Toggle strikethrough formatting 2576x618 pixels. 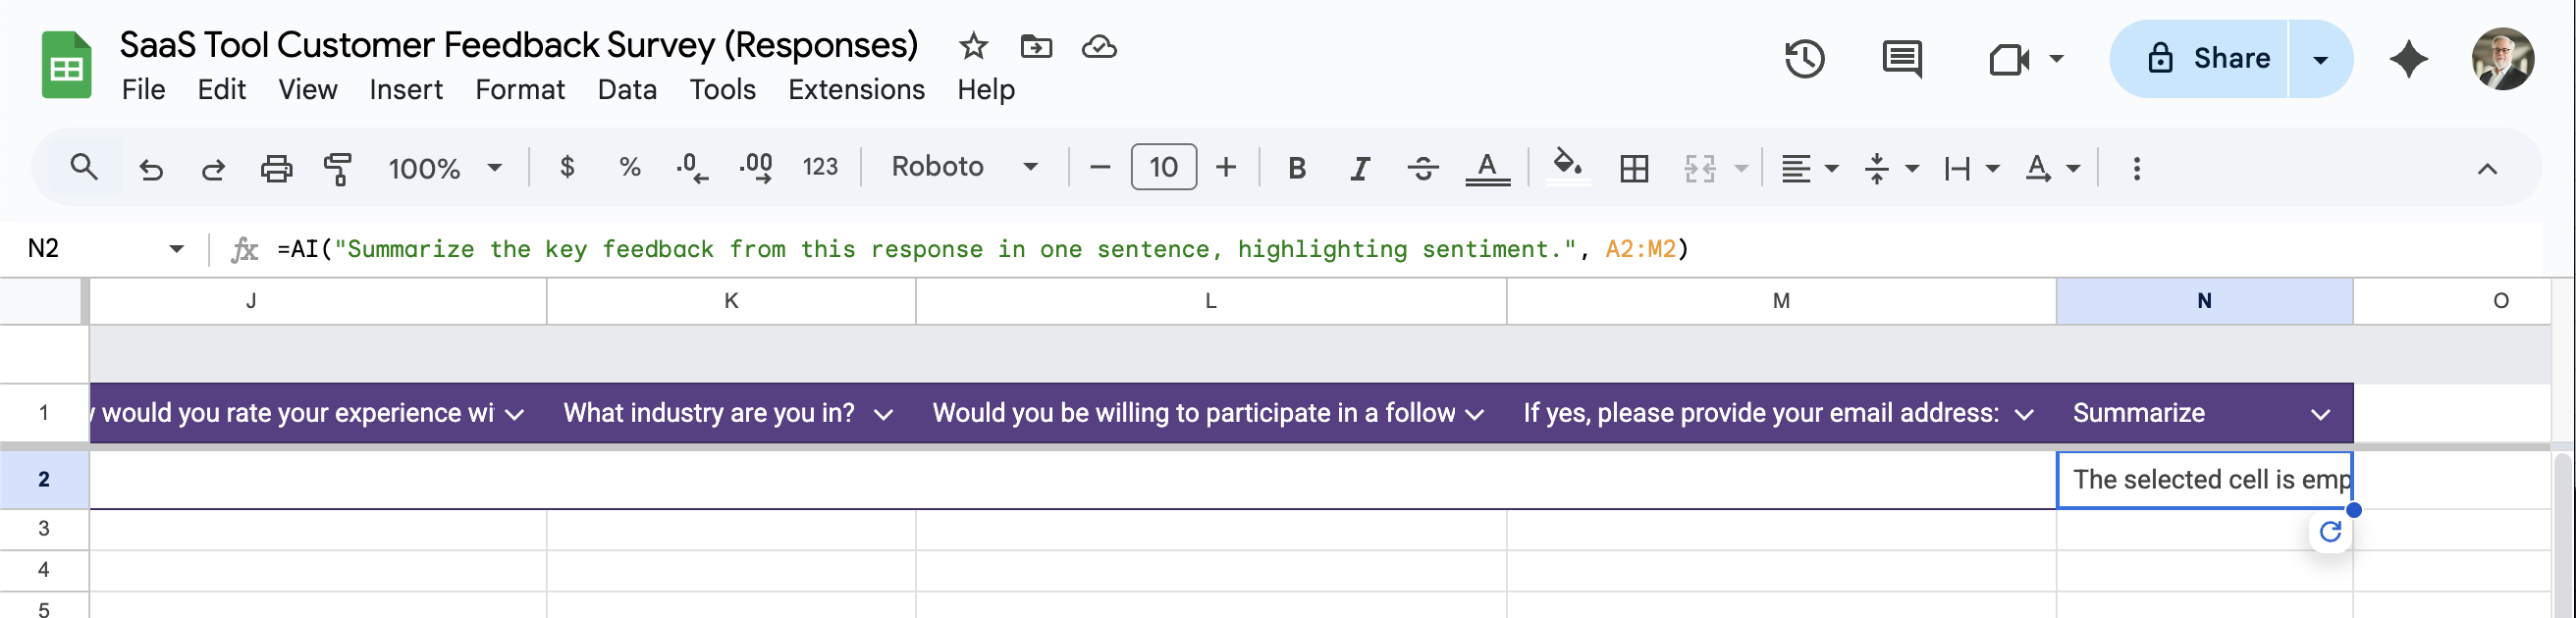coord(1422,168)
